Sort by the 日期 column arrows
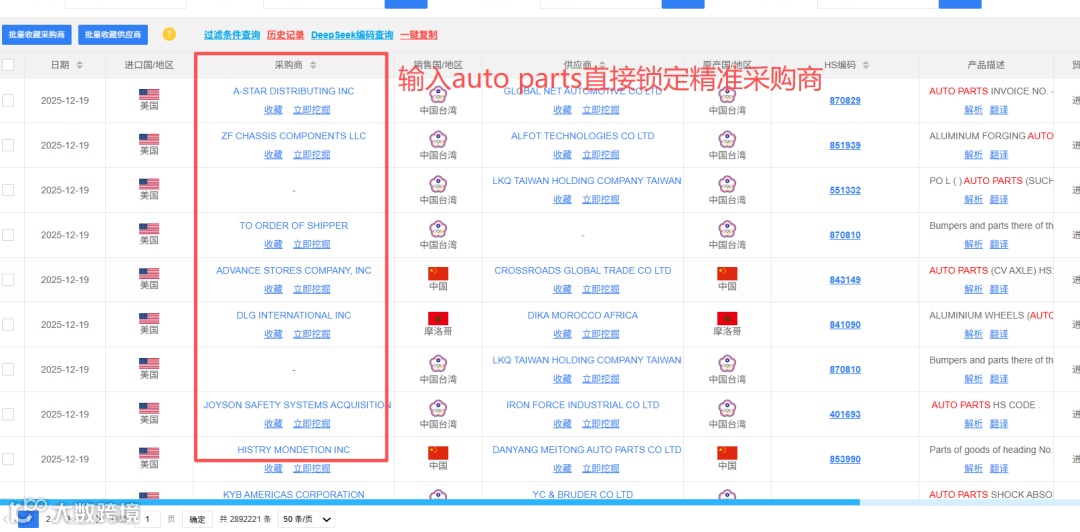Image resolution: width=1080 pixels, height=532 pixels. point(79,65)
